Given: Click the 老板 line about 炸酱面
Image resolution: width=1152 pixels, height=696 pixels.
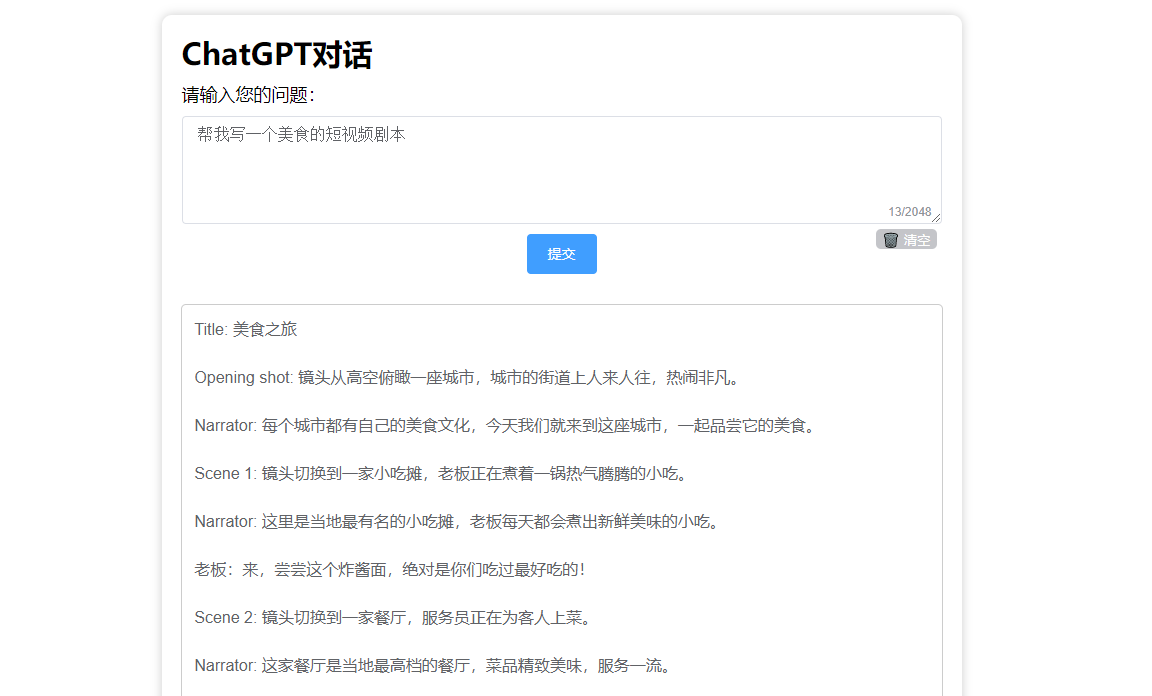Looking at the screenshot, I should 390,570.
